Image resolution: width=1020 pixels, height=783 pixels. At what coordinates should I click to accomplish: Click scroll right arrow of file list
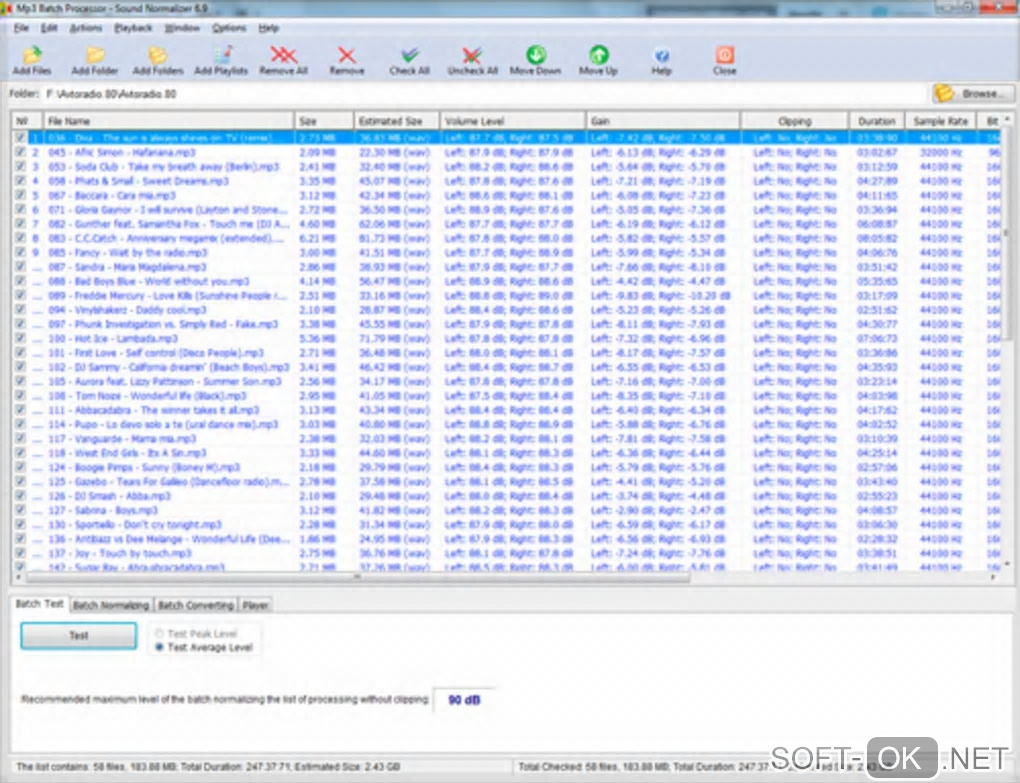(x=993, y=577)
